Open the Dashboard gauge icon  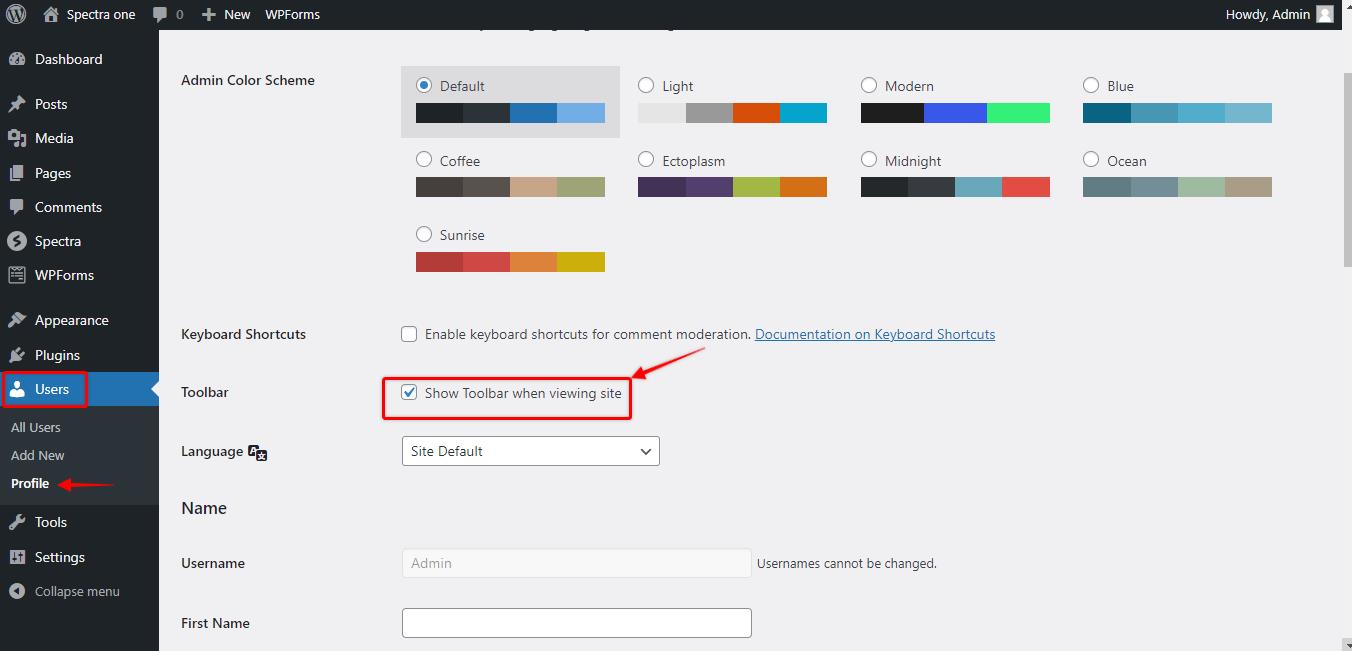pos(17,59)
